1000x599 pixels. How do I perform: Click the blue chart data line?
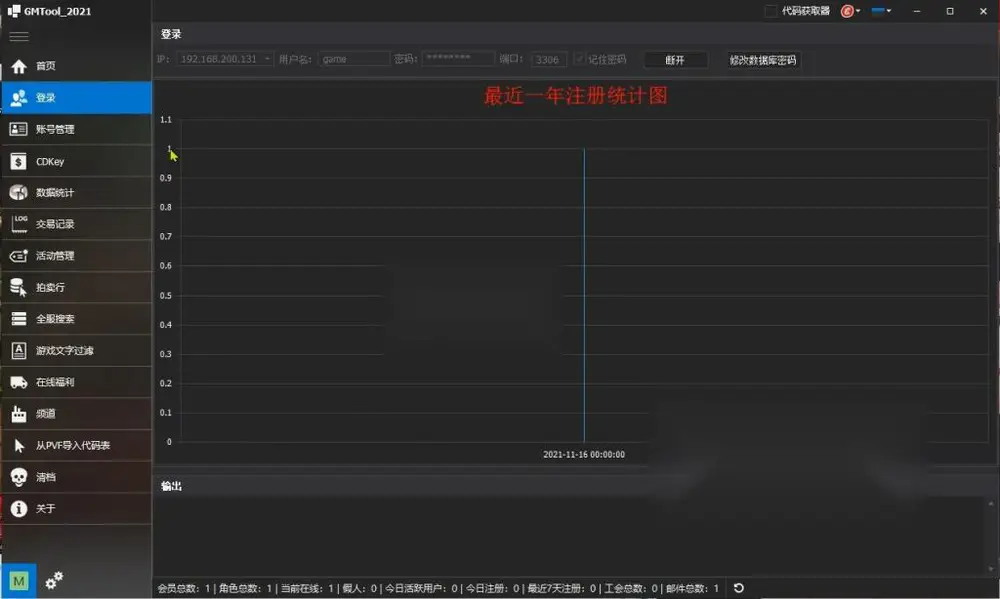pos(584,295)
